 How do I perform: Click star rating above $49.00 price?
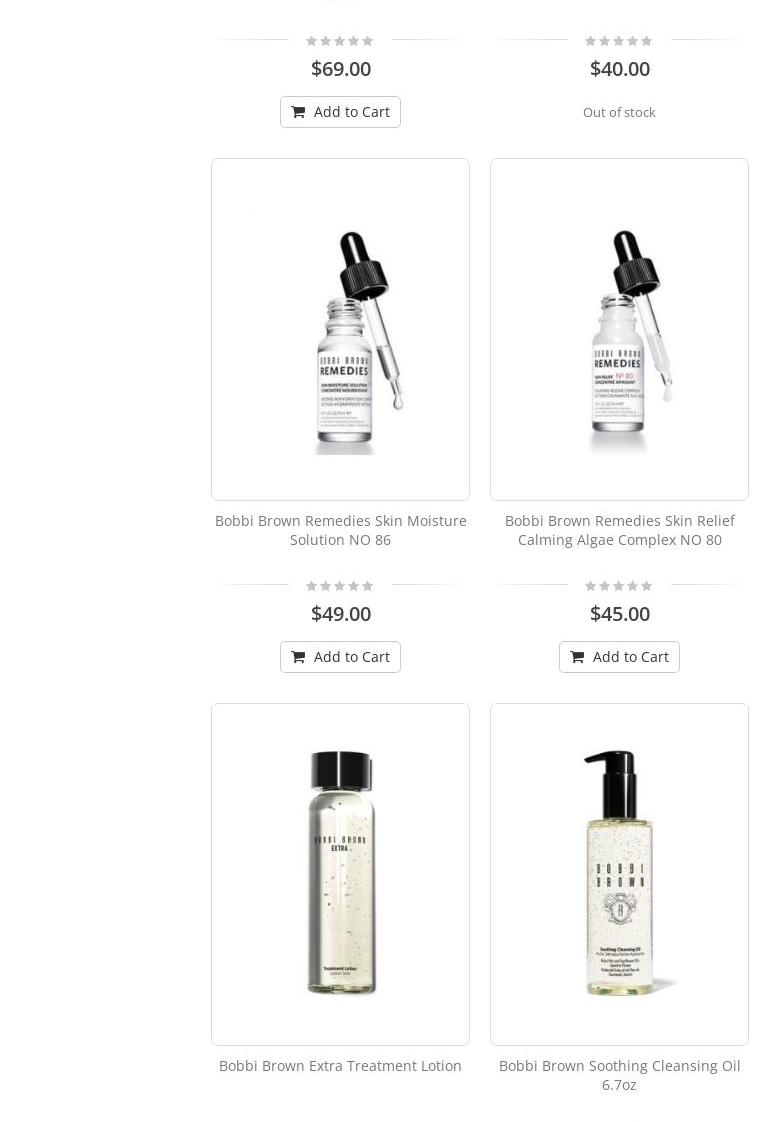point(340,586)
